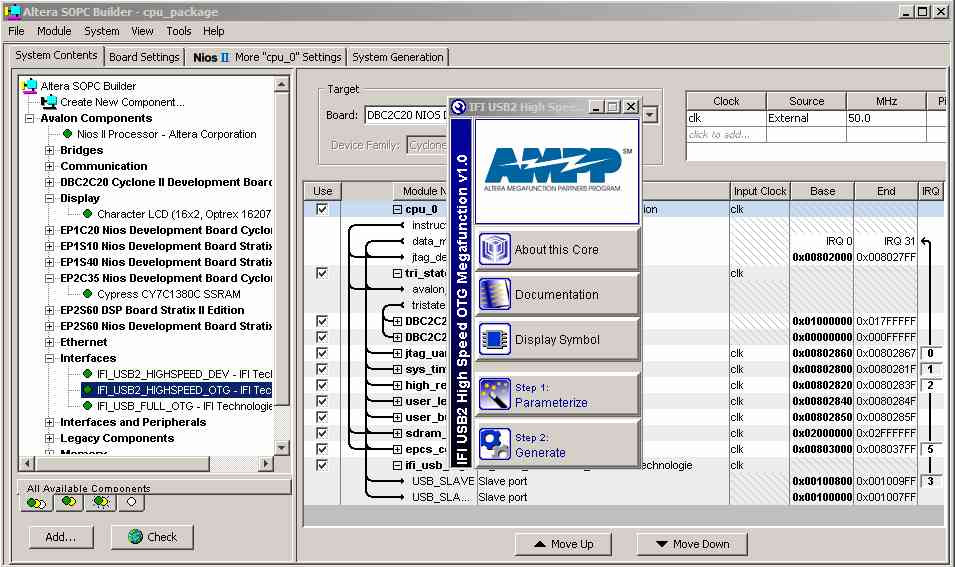Click the Step 1: Parameterize button

coord(557,395)
